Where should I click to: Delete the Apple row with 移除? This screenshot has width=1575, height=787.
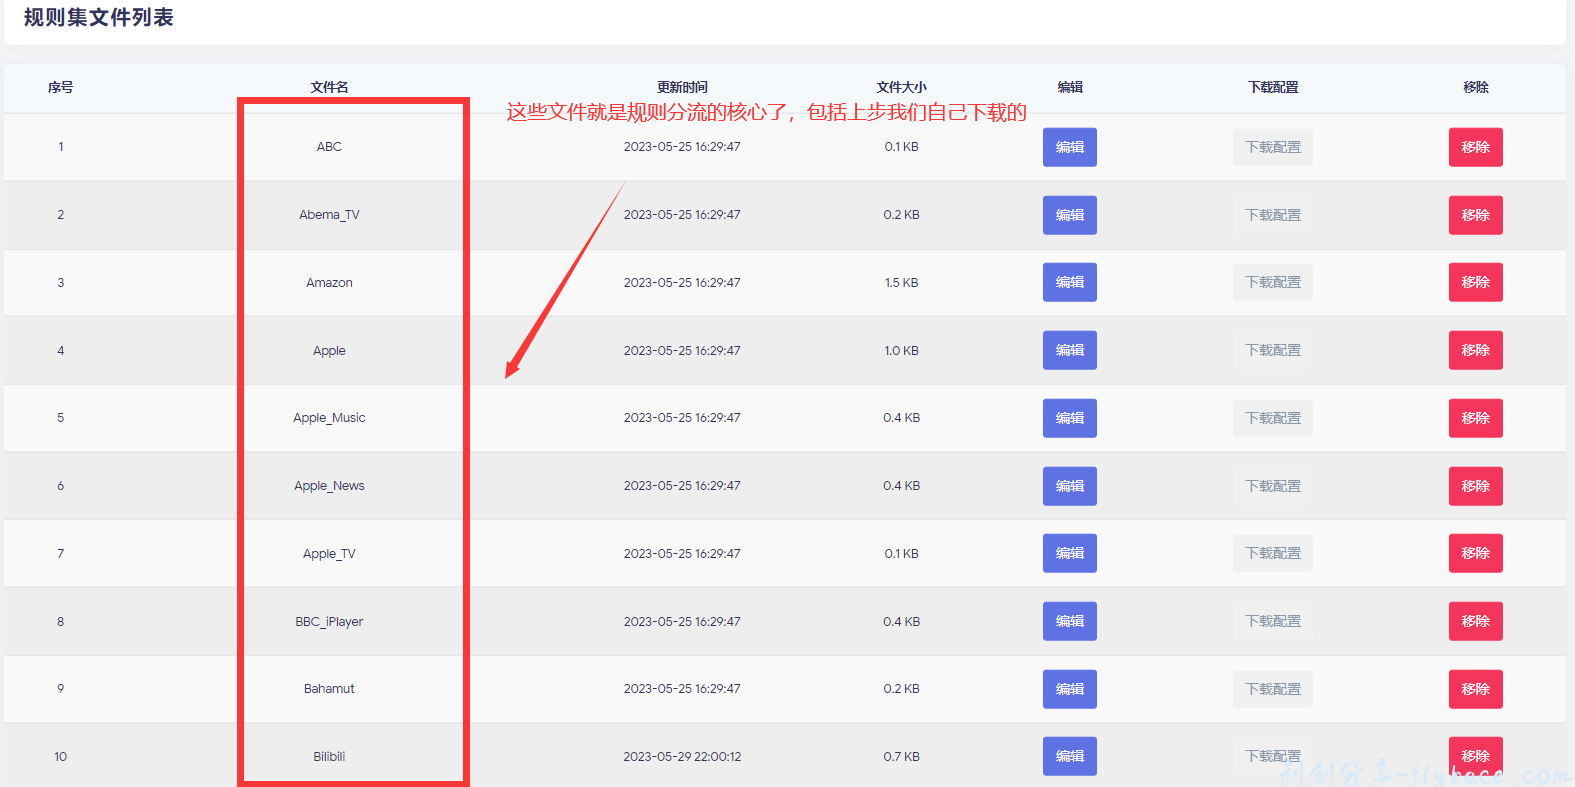click(x=1475, y=350)
